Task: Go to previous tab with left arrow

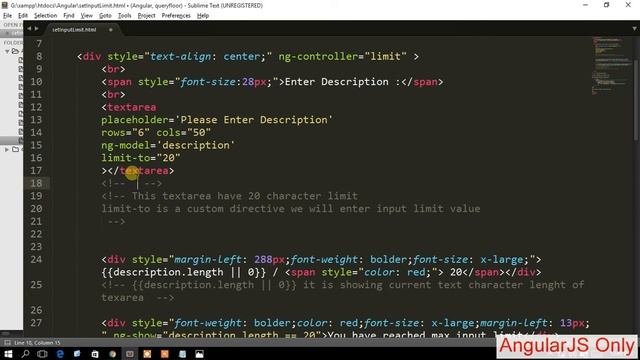Action: [x=29, y=29]
